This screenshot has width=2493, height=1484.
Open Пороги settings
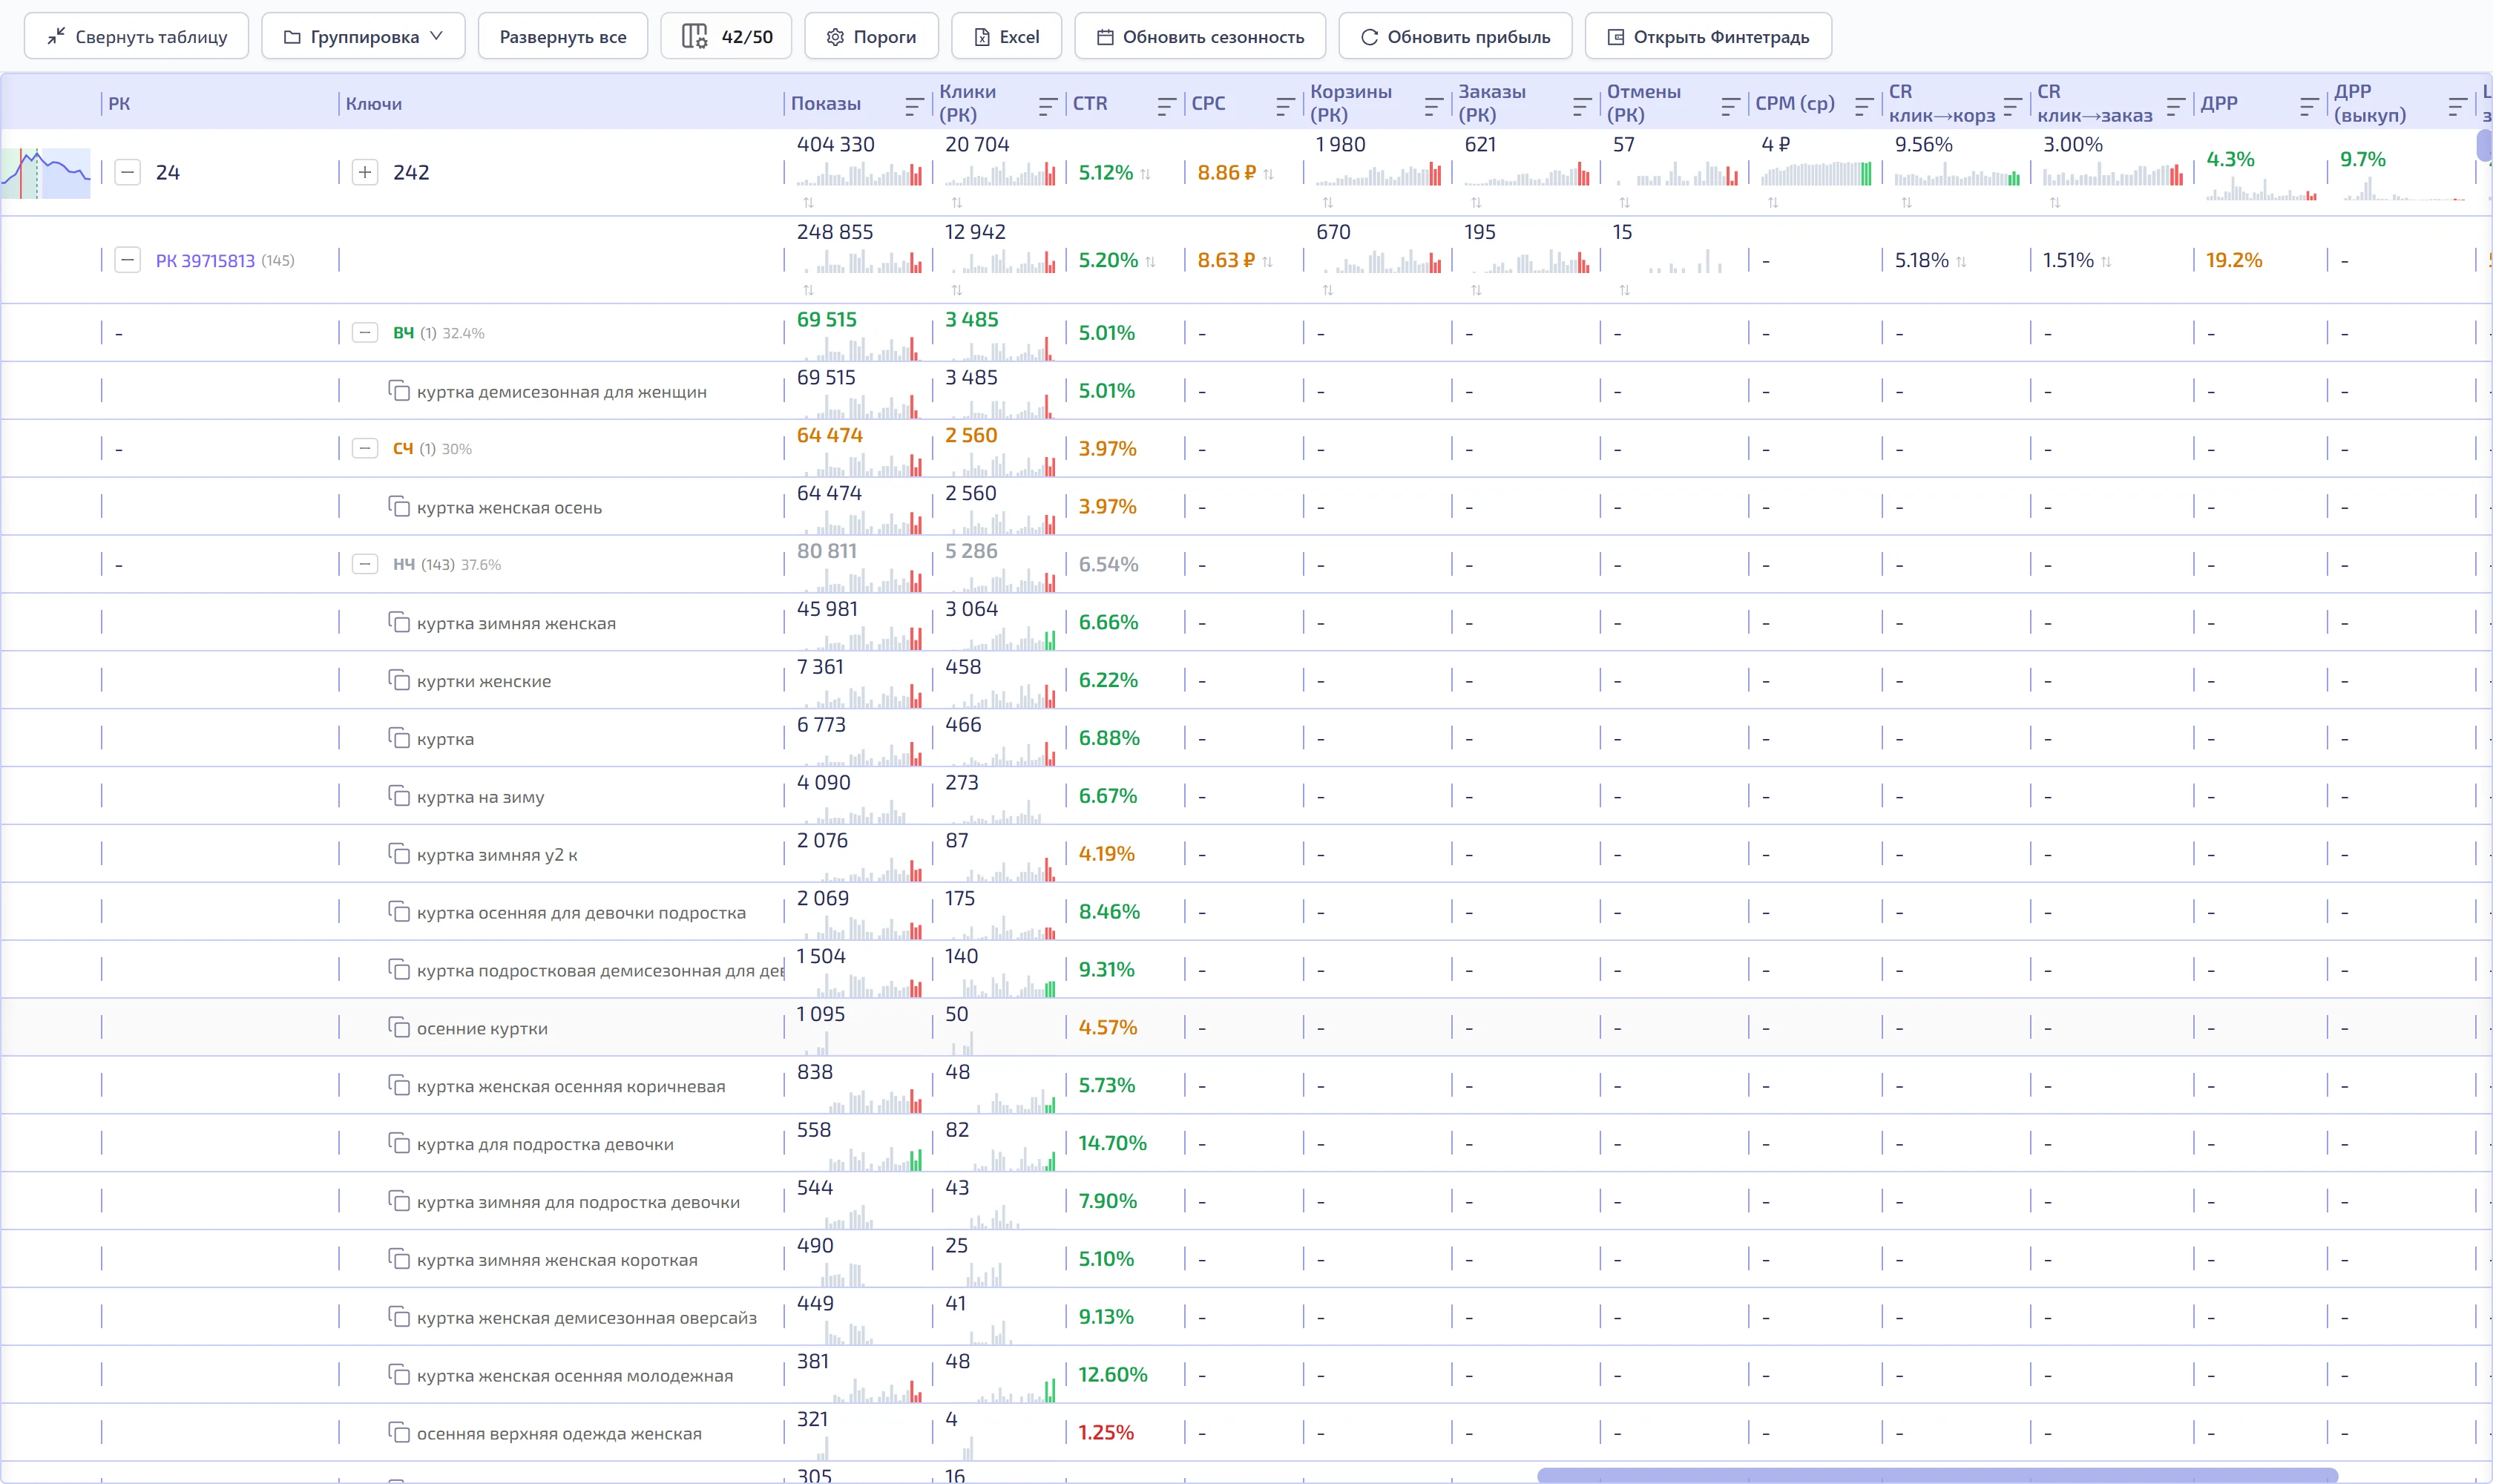click(x=871, y=37)
